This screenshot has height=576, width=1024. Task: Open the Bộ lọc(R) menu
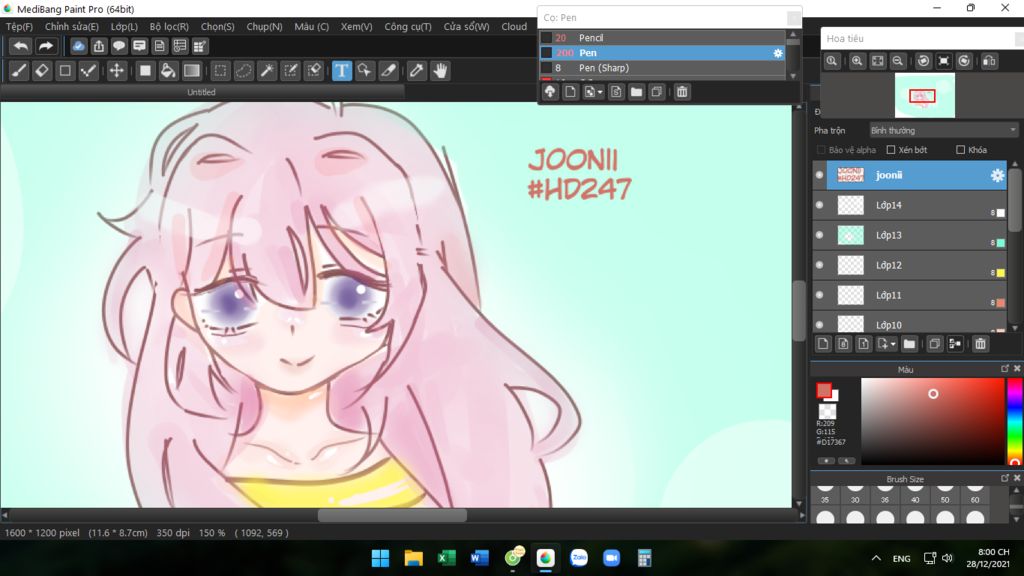coord(169,27)
